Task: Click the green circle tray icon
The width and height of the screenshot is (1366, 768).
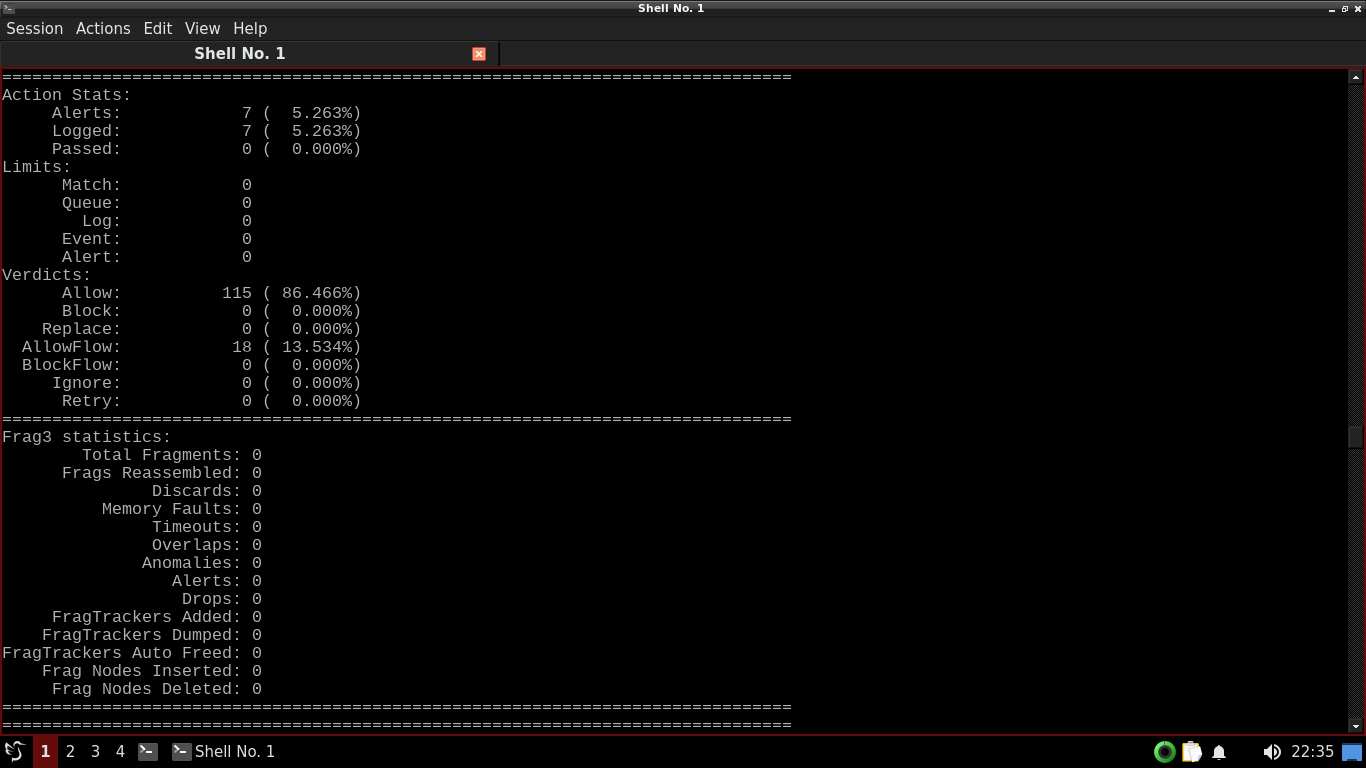Action: 1164,752
